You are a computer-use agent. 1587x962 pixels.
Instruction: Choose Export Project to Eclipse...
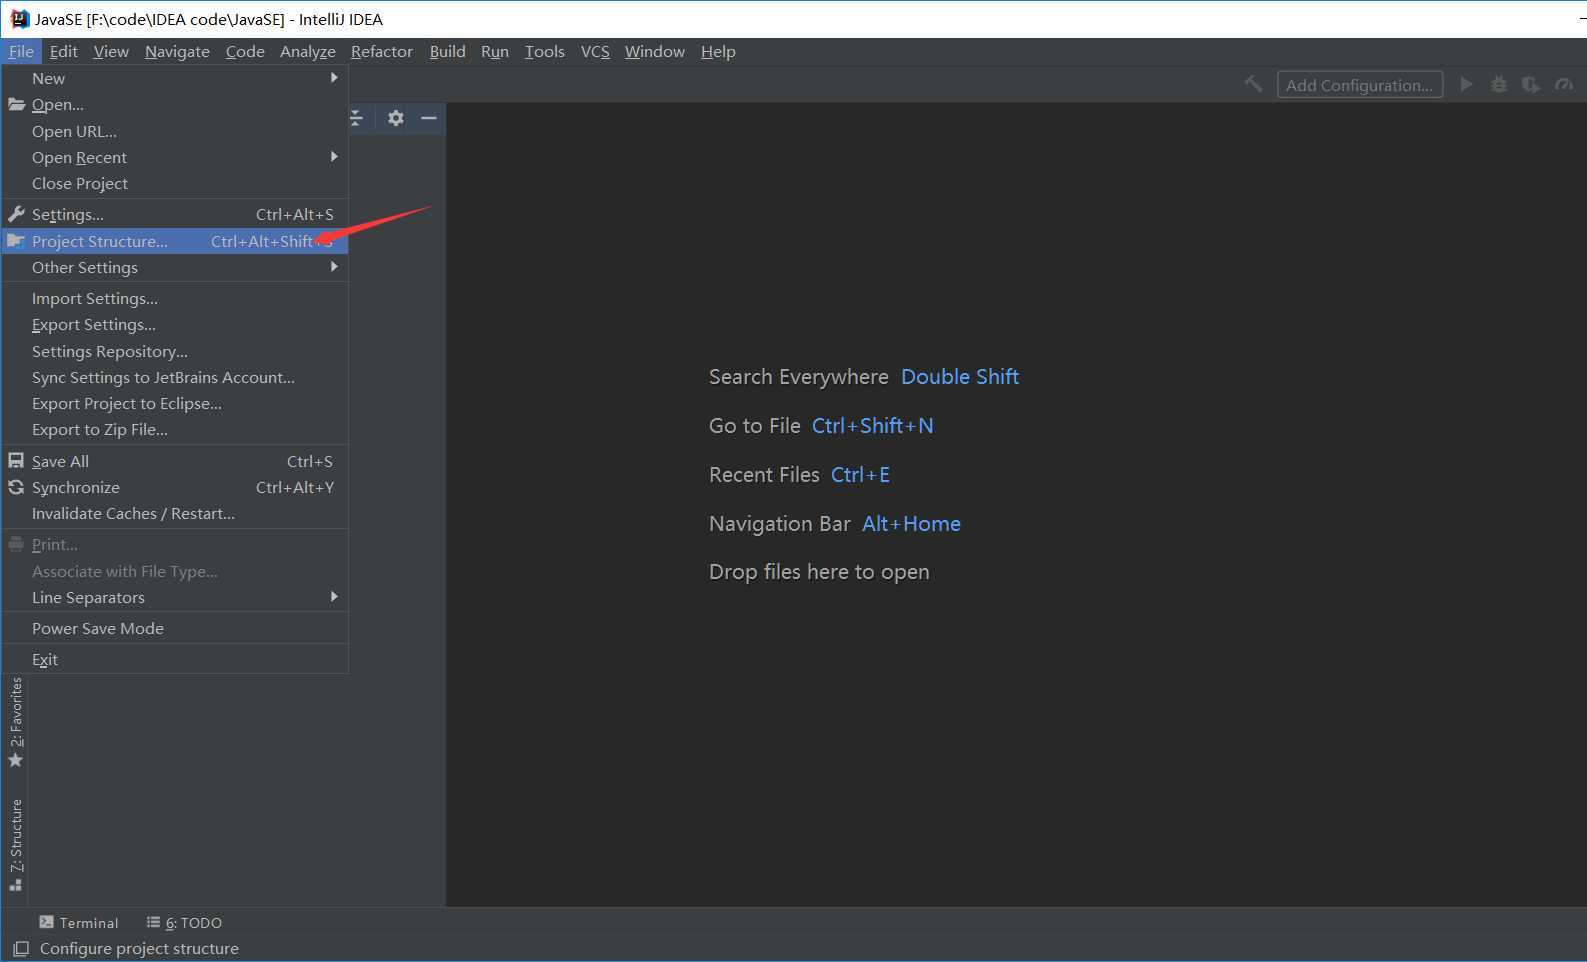coord(175,403)
